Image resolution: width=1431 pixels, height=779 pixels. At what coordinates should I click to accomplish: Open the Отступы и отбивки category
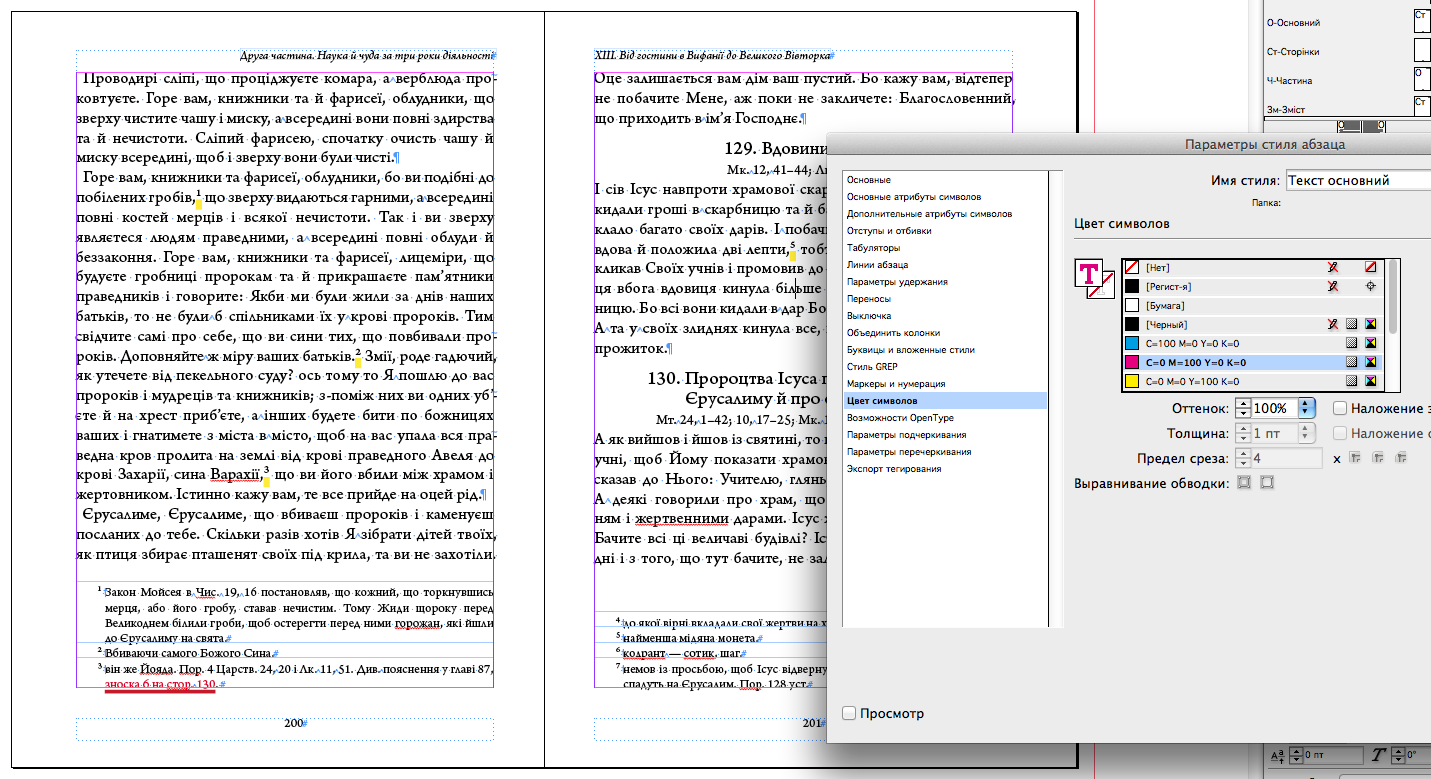pyautogui.click(x=944, y=231)
